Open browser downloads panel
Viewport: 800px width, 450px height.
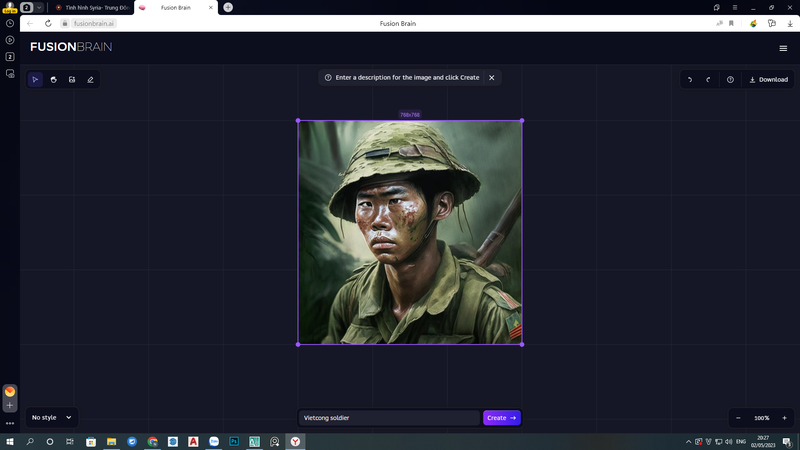click(790, 23)
